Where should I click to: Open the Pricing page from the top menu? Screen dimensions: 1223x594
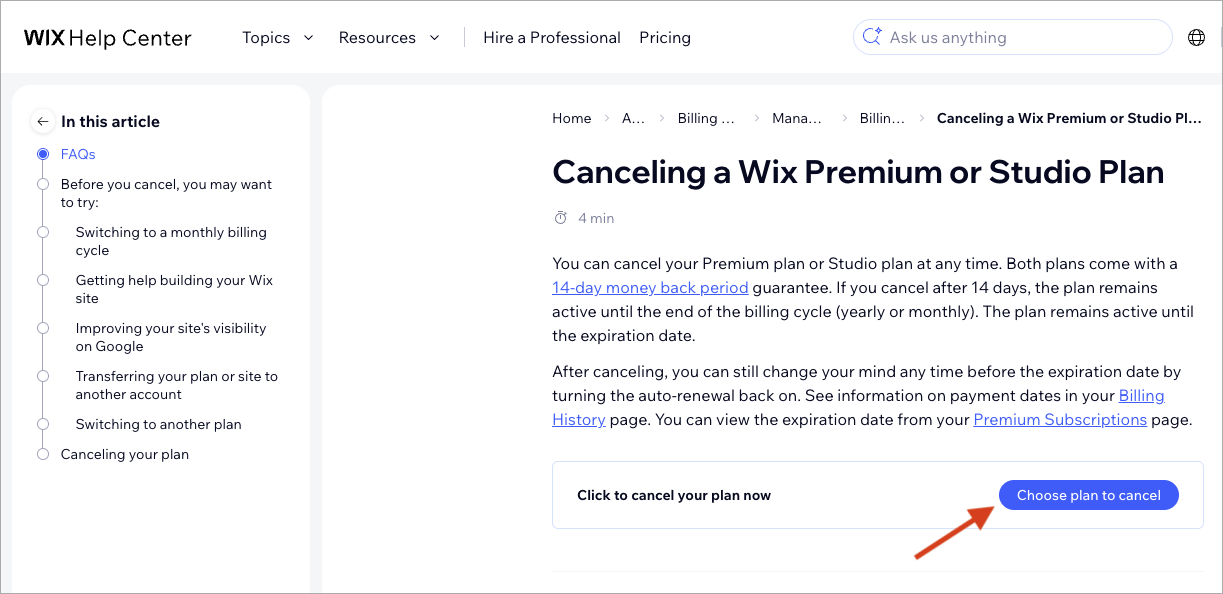click(664, 37)
